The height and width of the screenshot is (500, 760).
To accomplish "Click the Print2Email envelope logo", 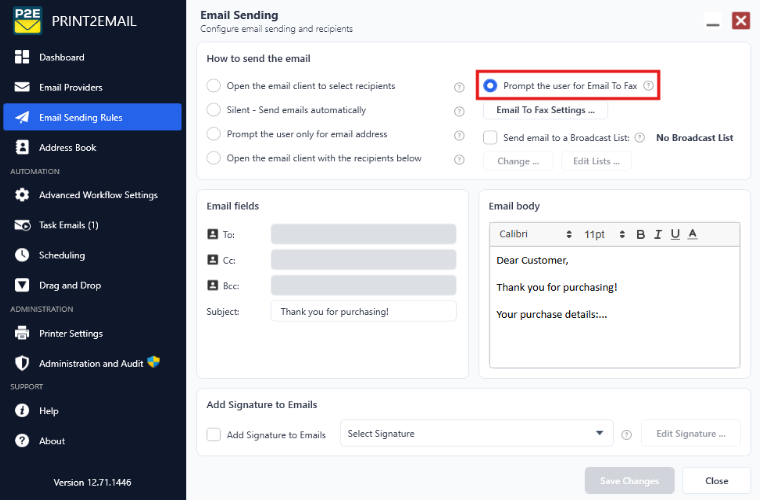I will click(27, 20).
